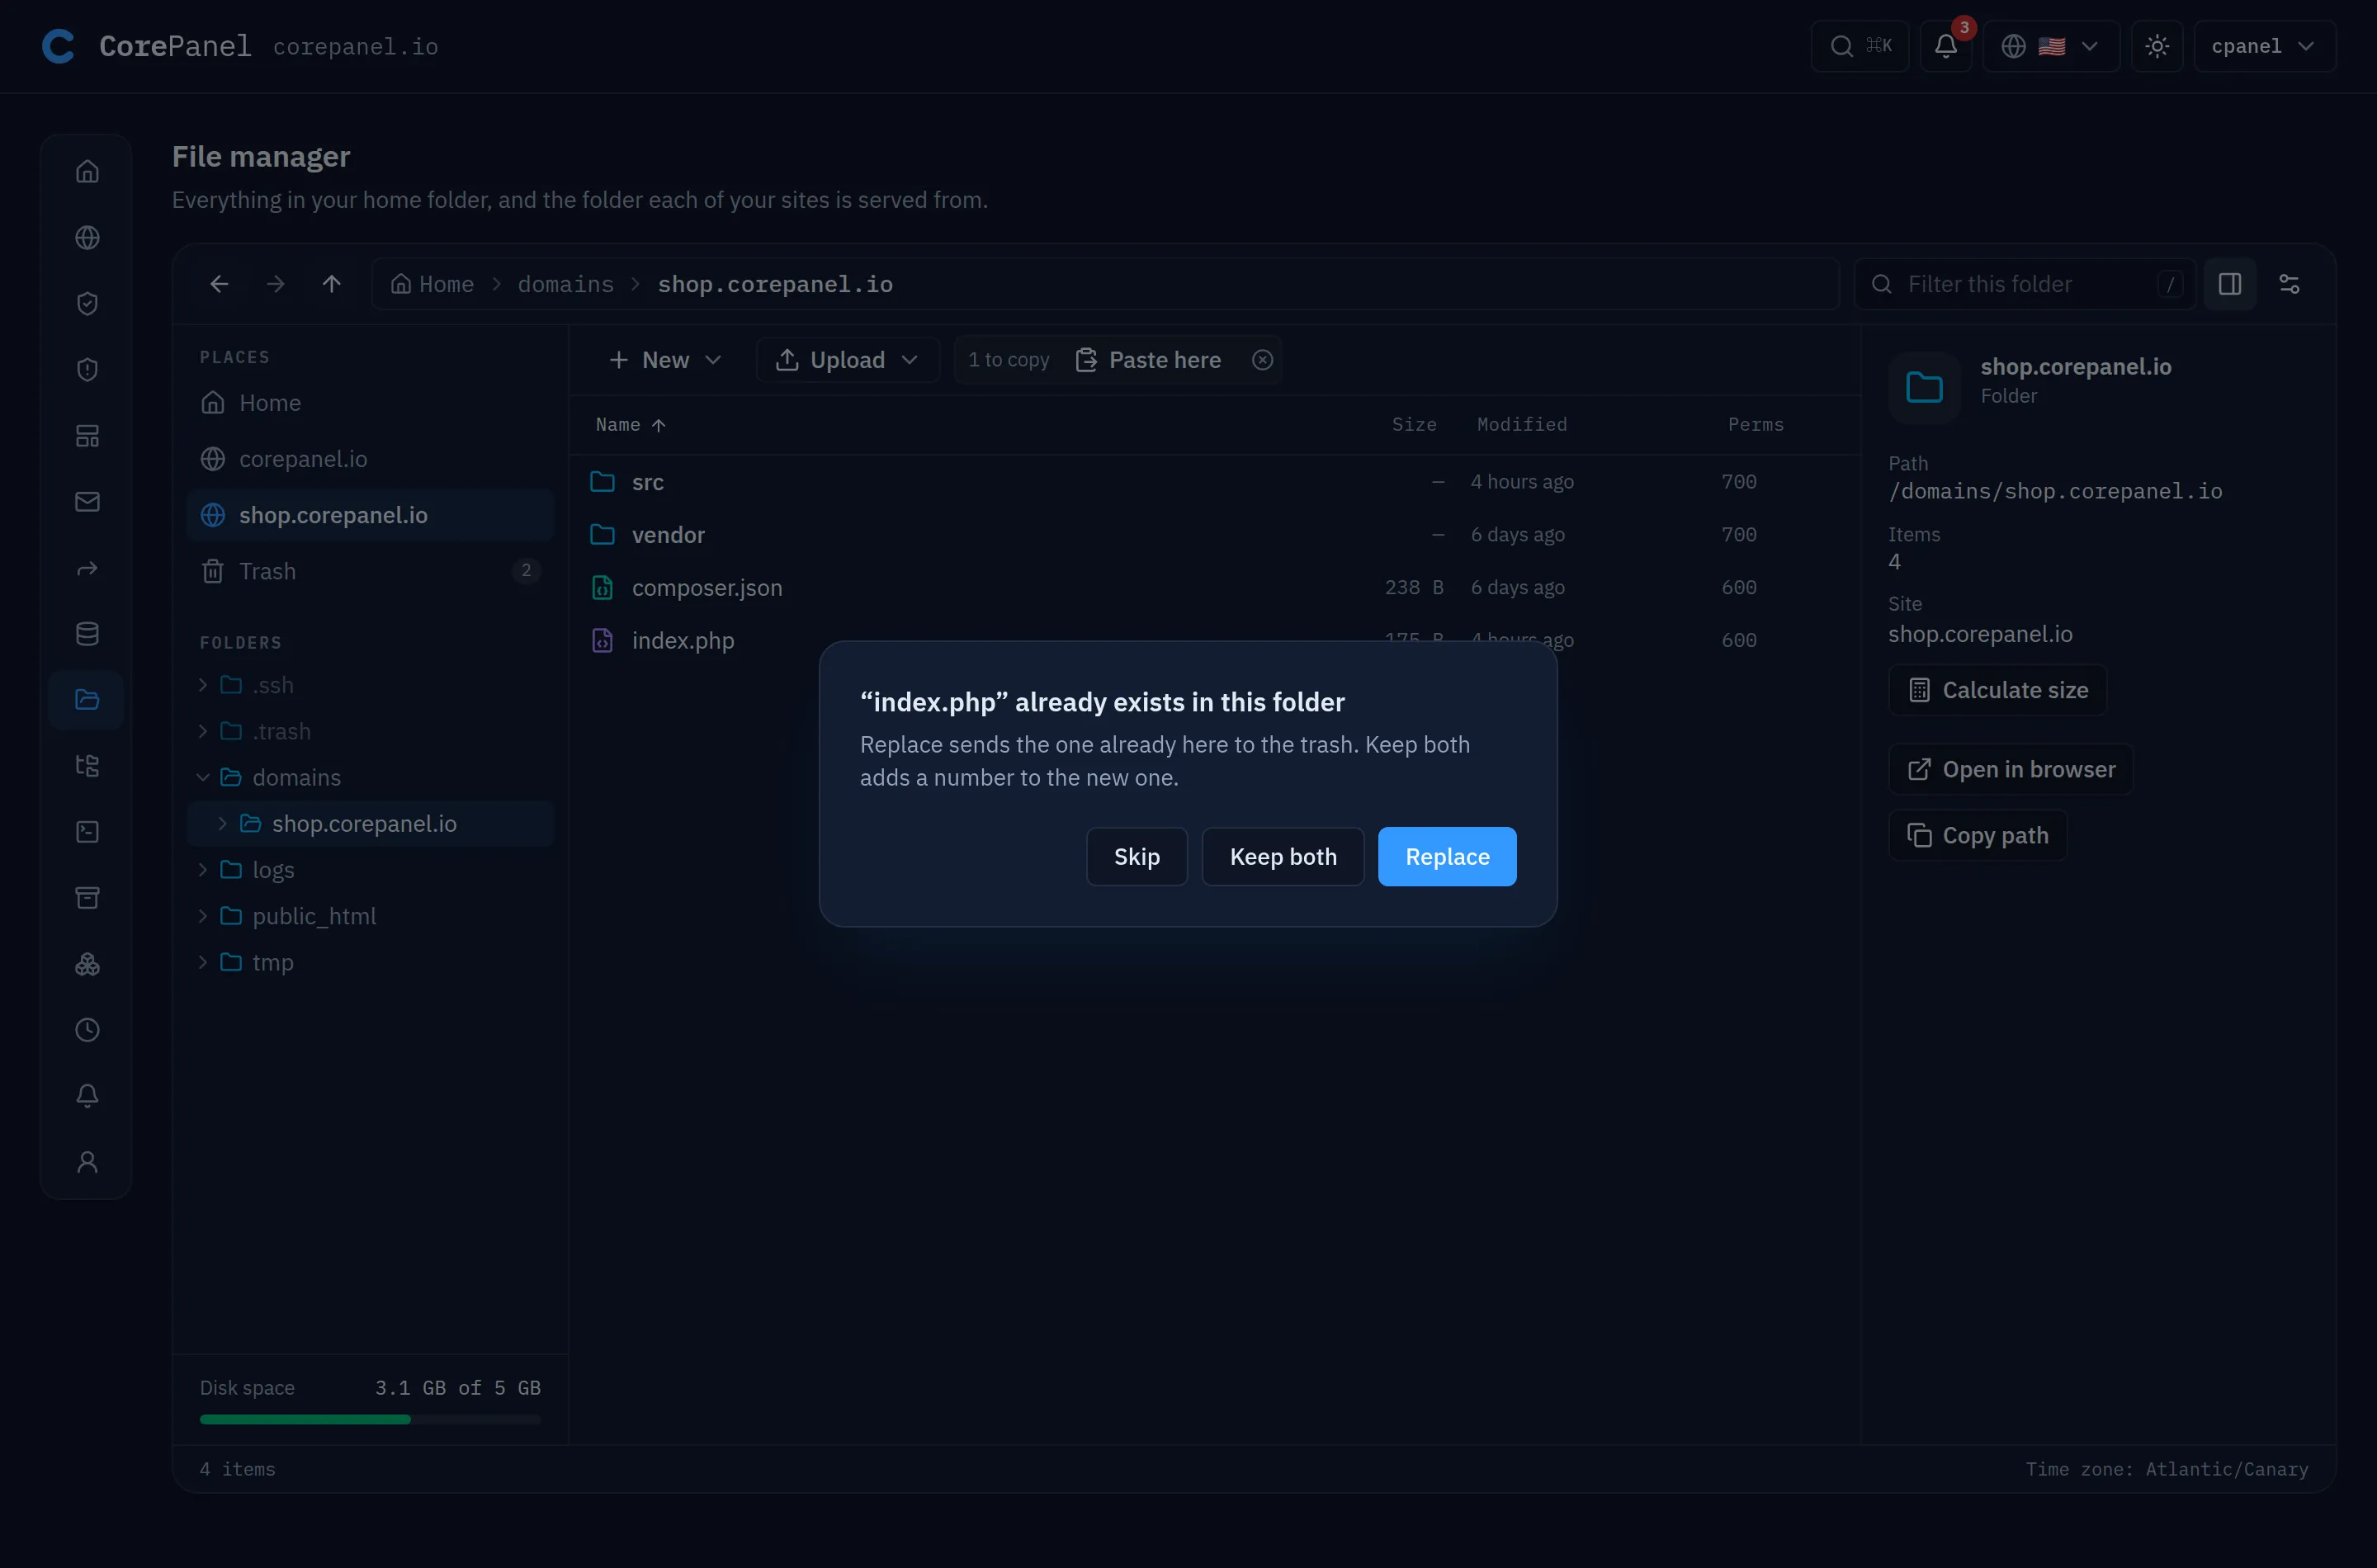The width and height of the screenshot is (2377, 1568).
Task: Go up one folder level arrow
Action: tap(331, 284)
